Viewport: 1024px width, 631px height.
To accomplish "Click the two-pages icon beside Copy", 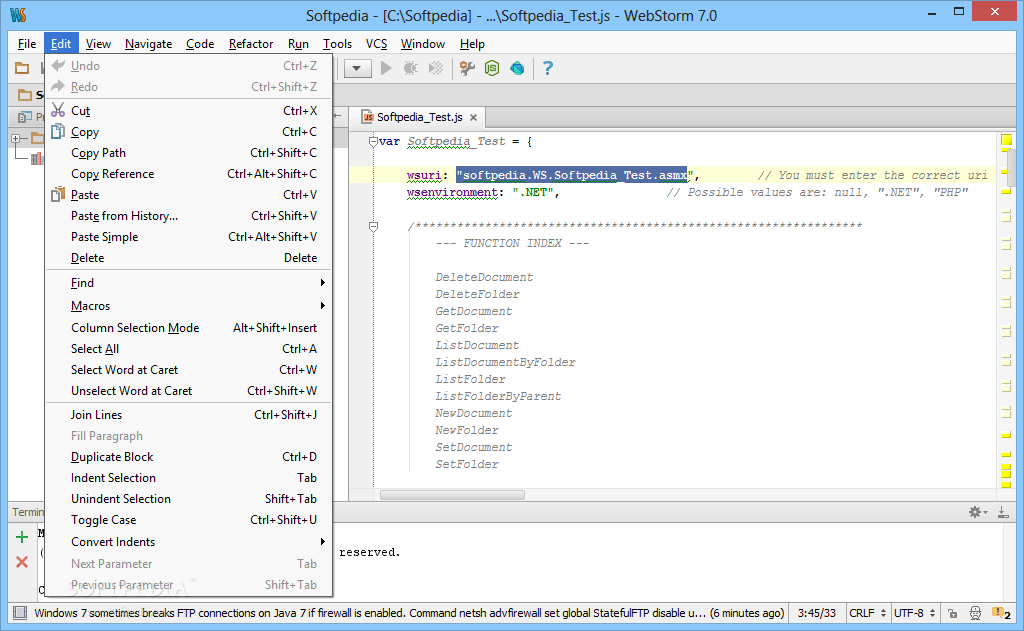I will [x=58, y=131].
